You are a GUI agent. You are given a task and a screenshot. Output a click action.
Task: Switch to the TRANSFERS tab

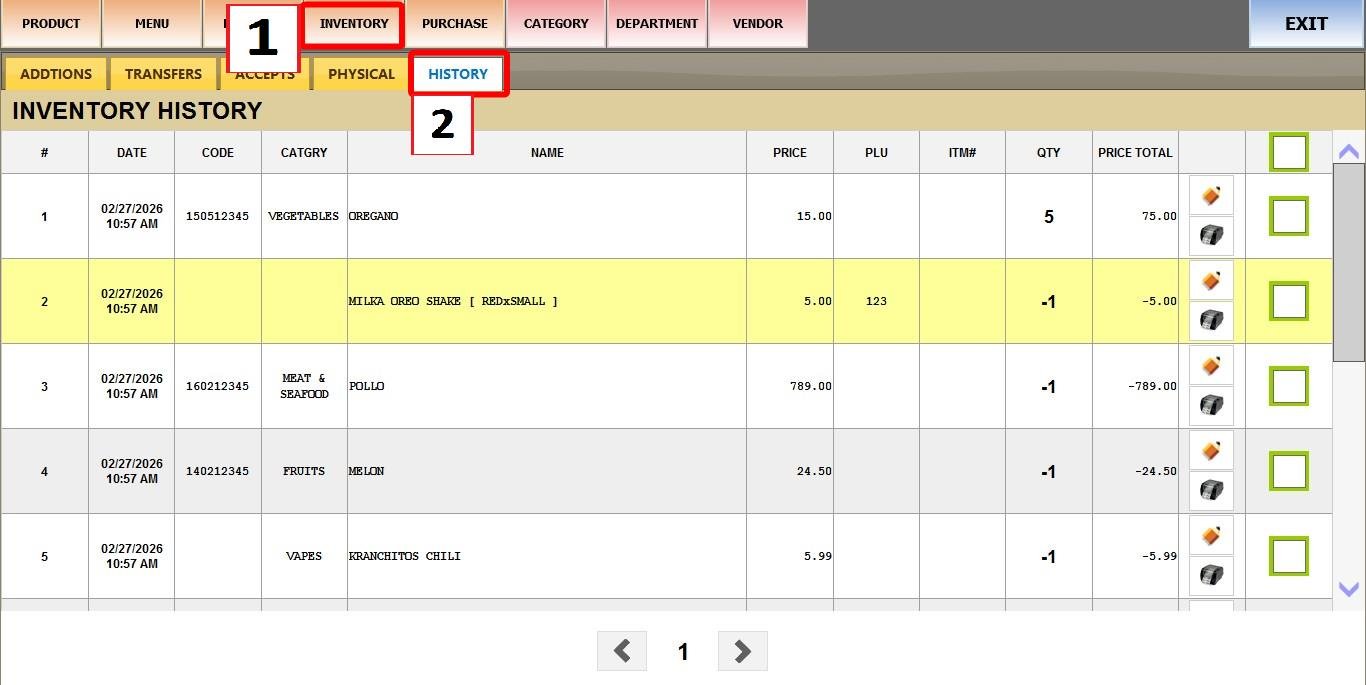[163, 74]
